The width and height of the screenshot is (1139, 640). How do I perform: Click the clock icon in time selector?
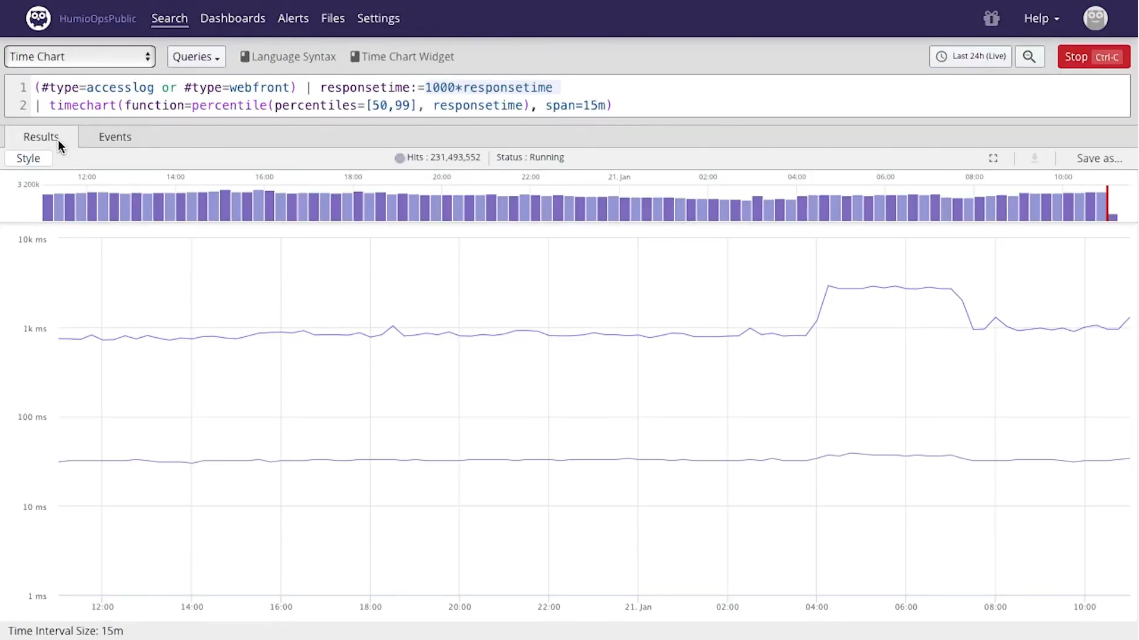[941, 57]
